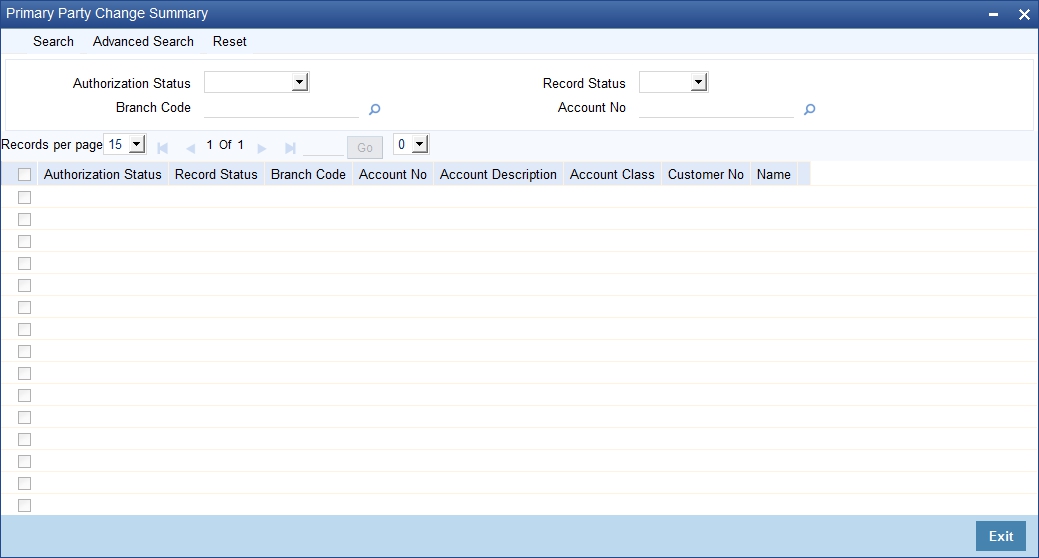This screenshot has height=558, width=1039.
Task: Check the sixth row checkbox
Action: pyautogui.click(x=25, y=307)
